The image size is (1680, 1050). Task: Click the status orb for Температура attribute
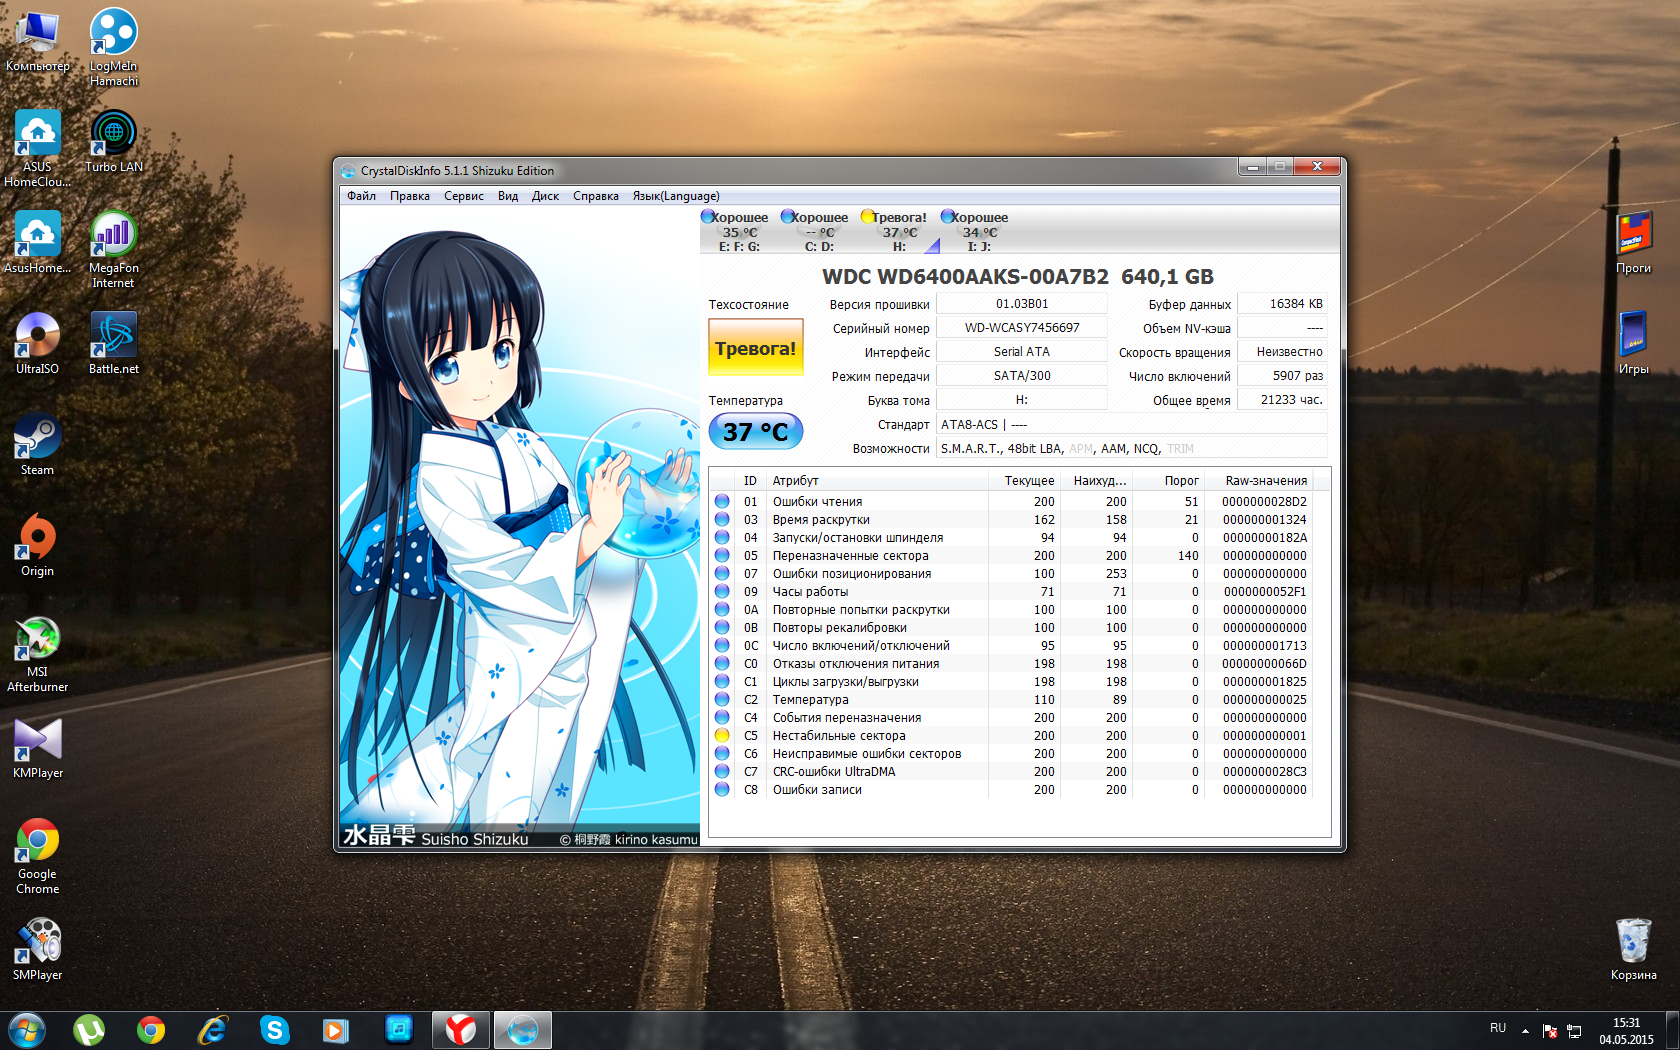(x=722, y=699)
